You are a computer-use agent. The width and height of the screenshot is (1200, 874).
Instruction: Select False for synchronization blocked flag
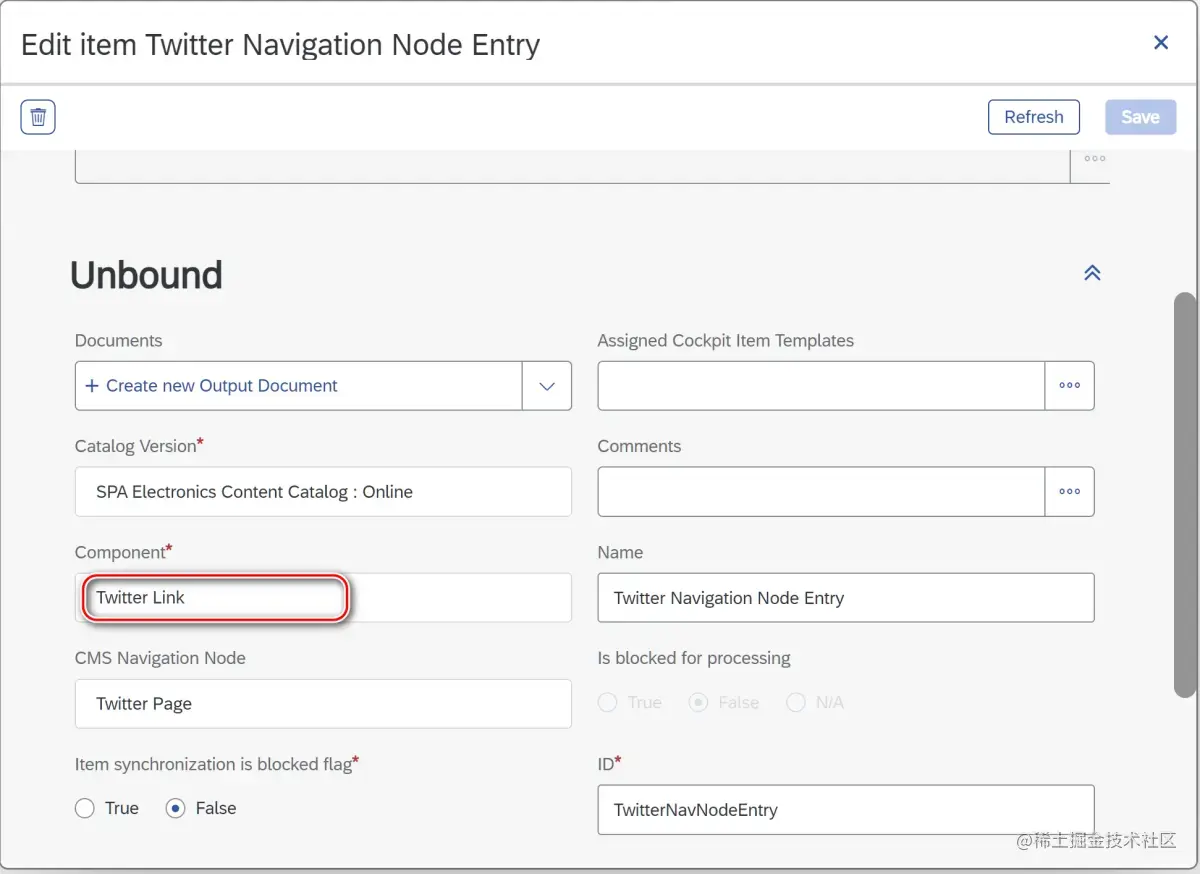(176, 808)
